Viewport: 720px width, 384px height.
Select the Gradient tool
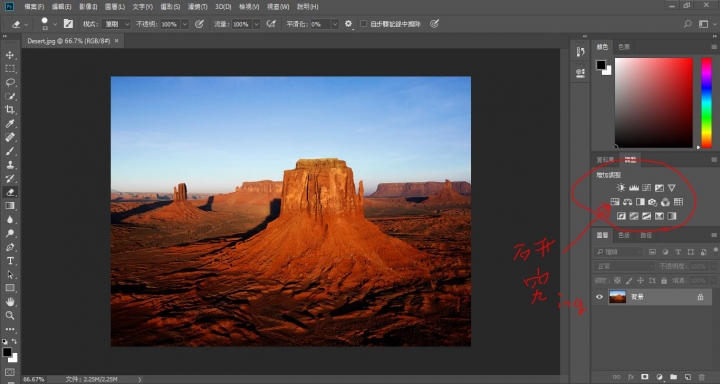click(x=10, y=206)
